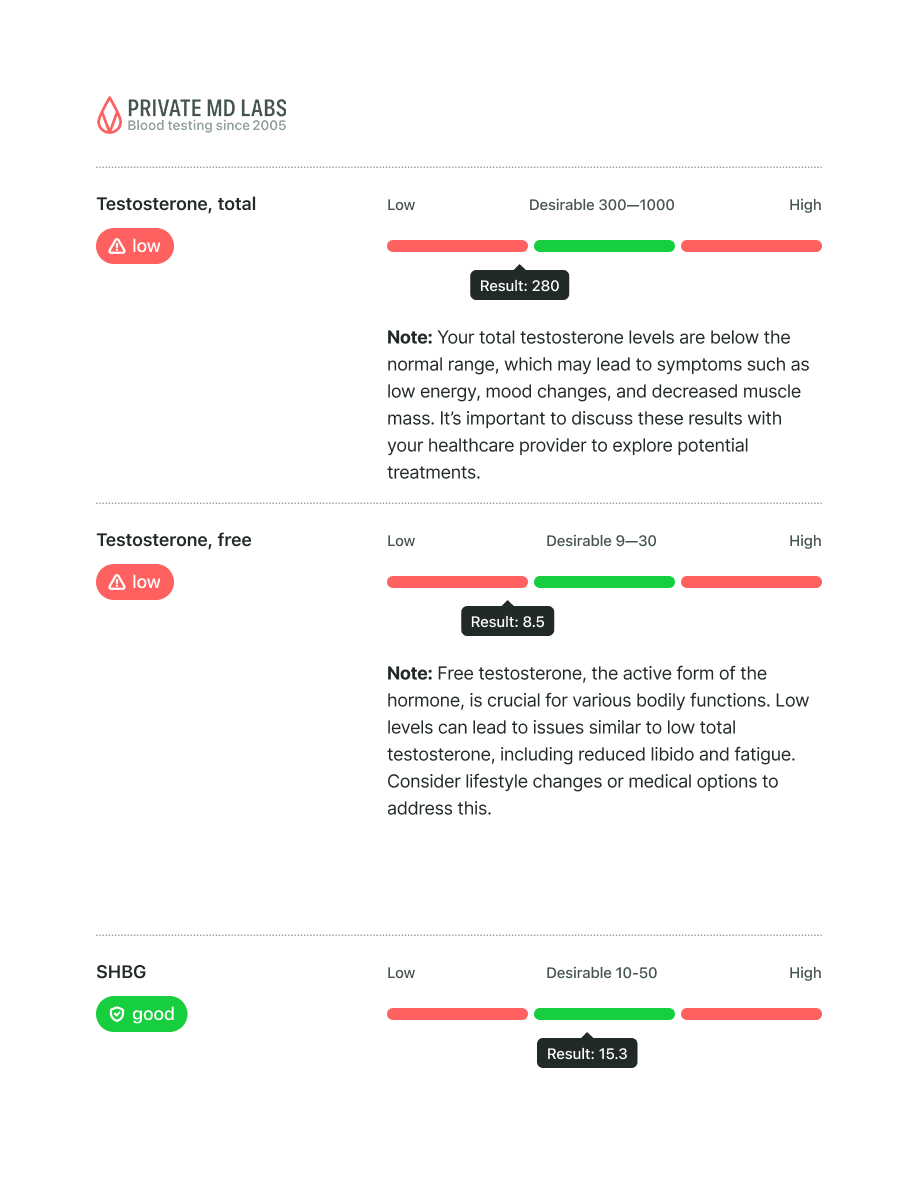Click the high red bar for SHBG
The image size is (918, 1188).
click(751, 1014)
